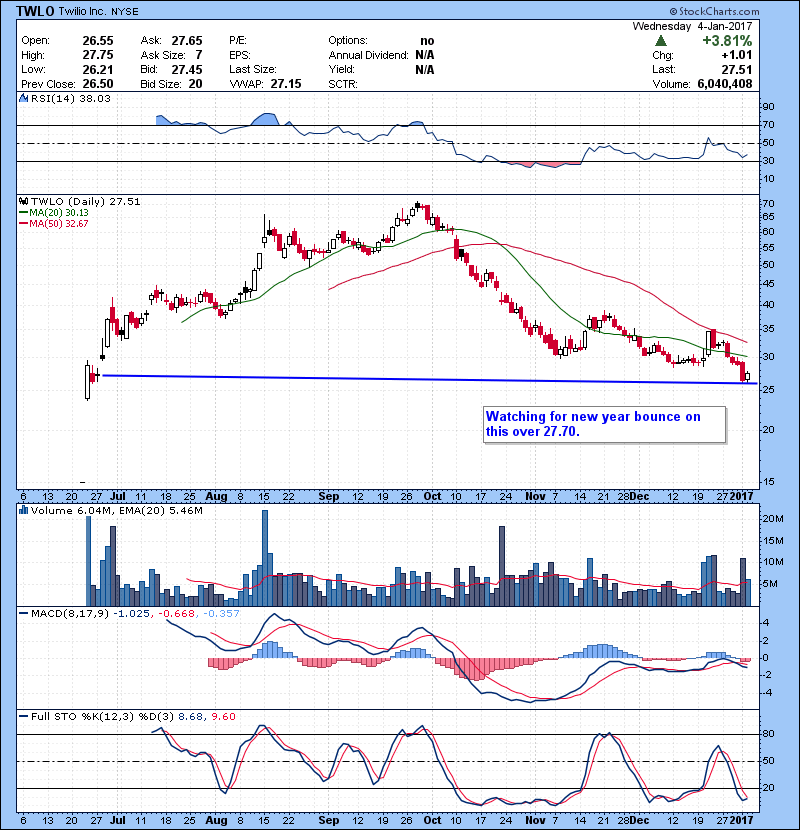Click the +3.81% percent change value

point(727,41)
